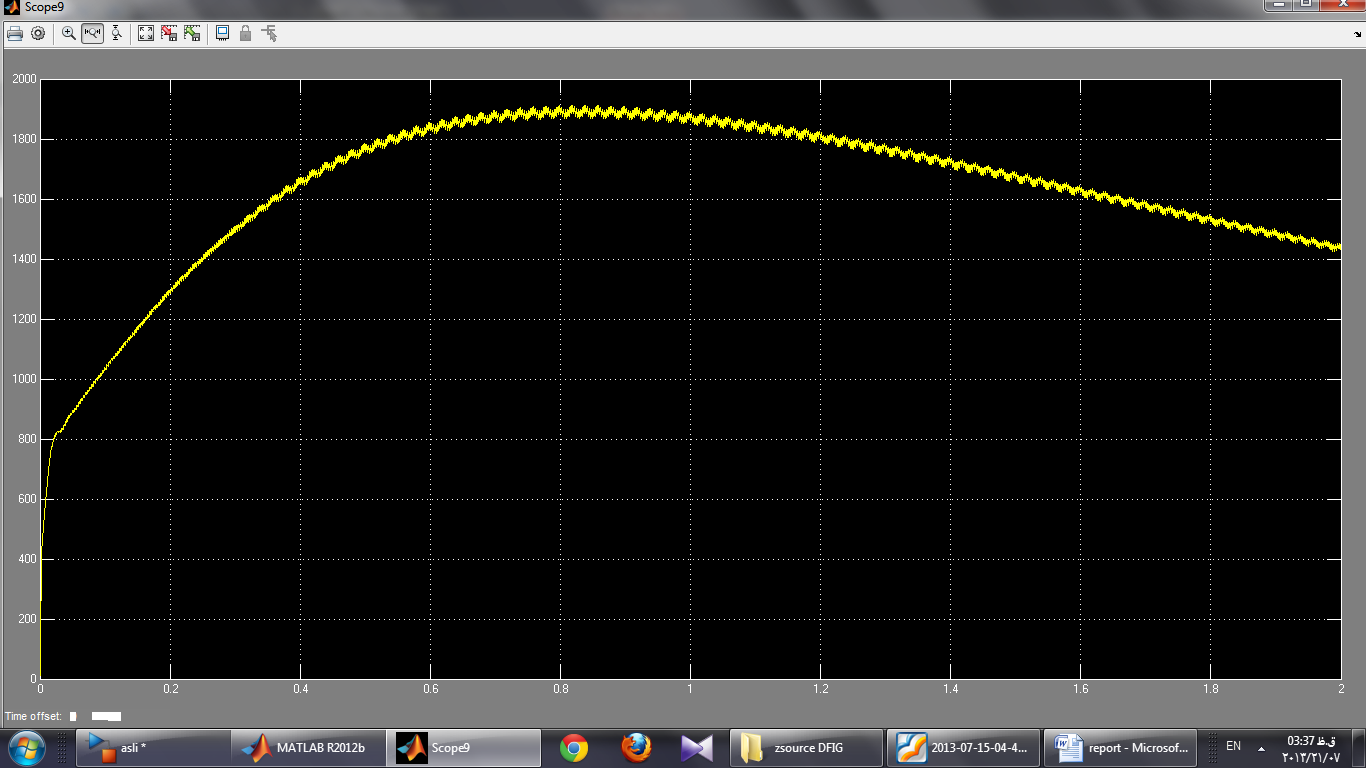Click the Autoscale axes icon
The height and width of the screenshot is (768, 1366).
[146, 33]
